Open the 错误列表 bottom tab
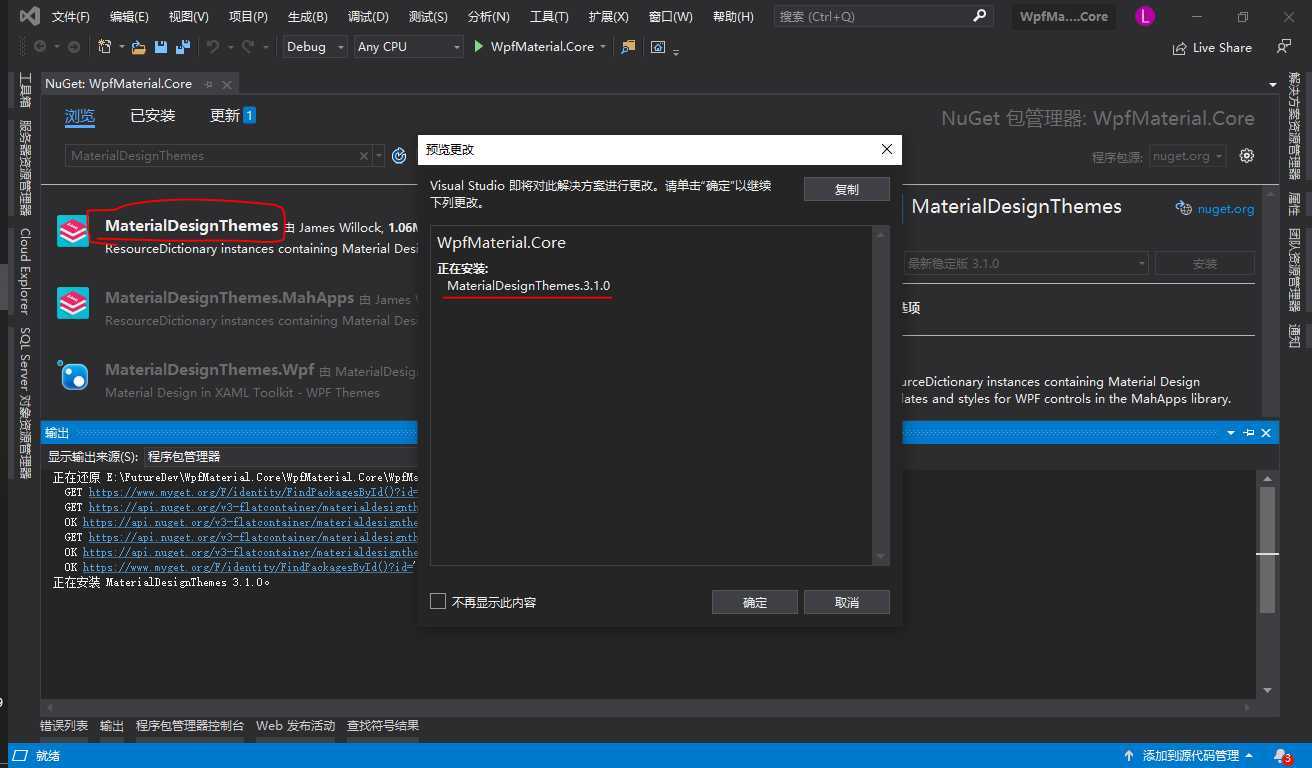Screen dimensions: 1312x768 64,726
